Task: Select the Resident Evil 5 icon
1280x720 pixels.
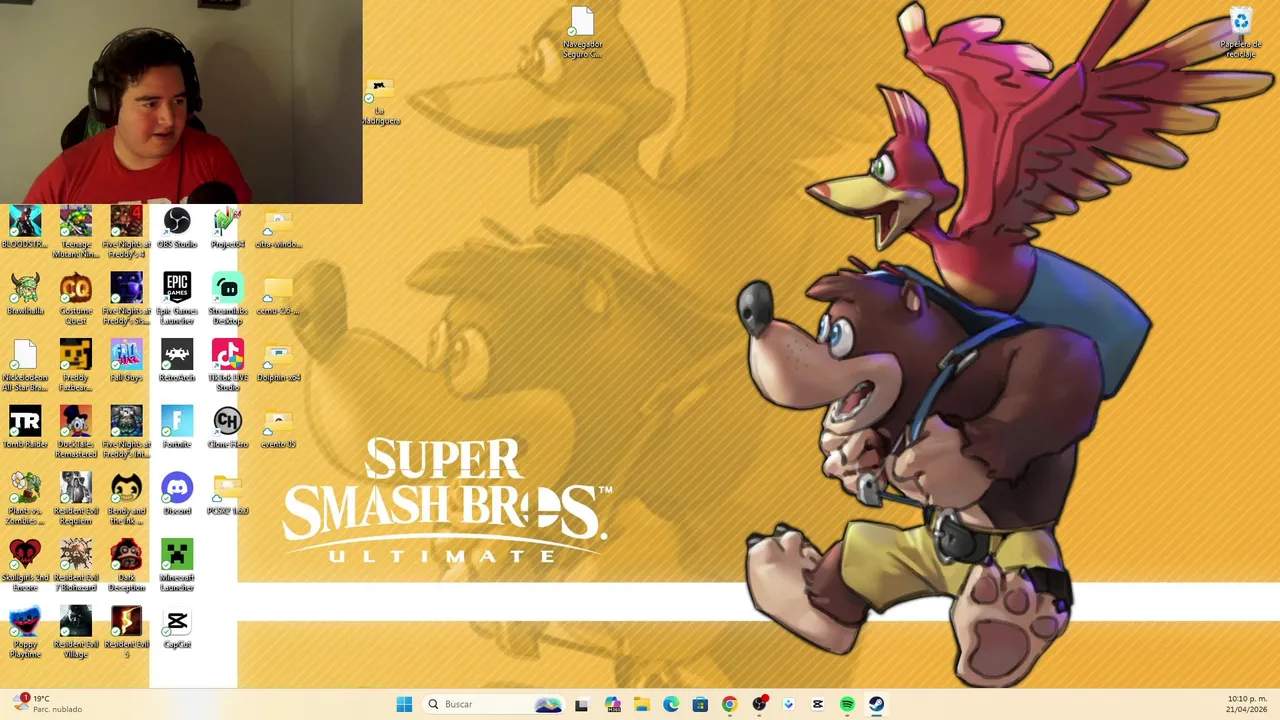Action: click(x=126, y=633)
